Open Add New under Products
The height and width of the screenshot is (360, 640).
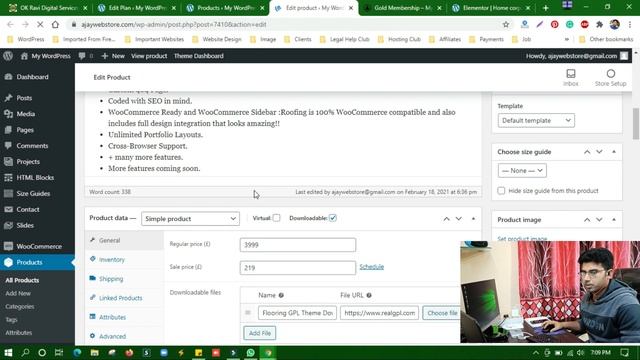coord(18,293)
